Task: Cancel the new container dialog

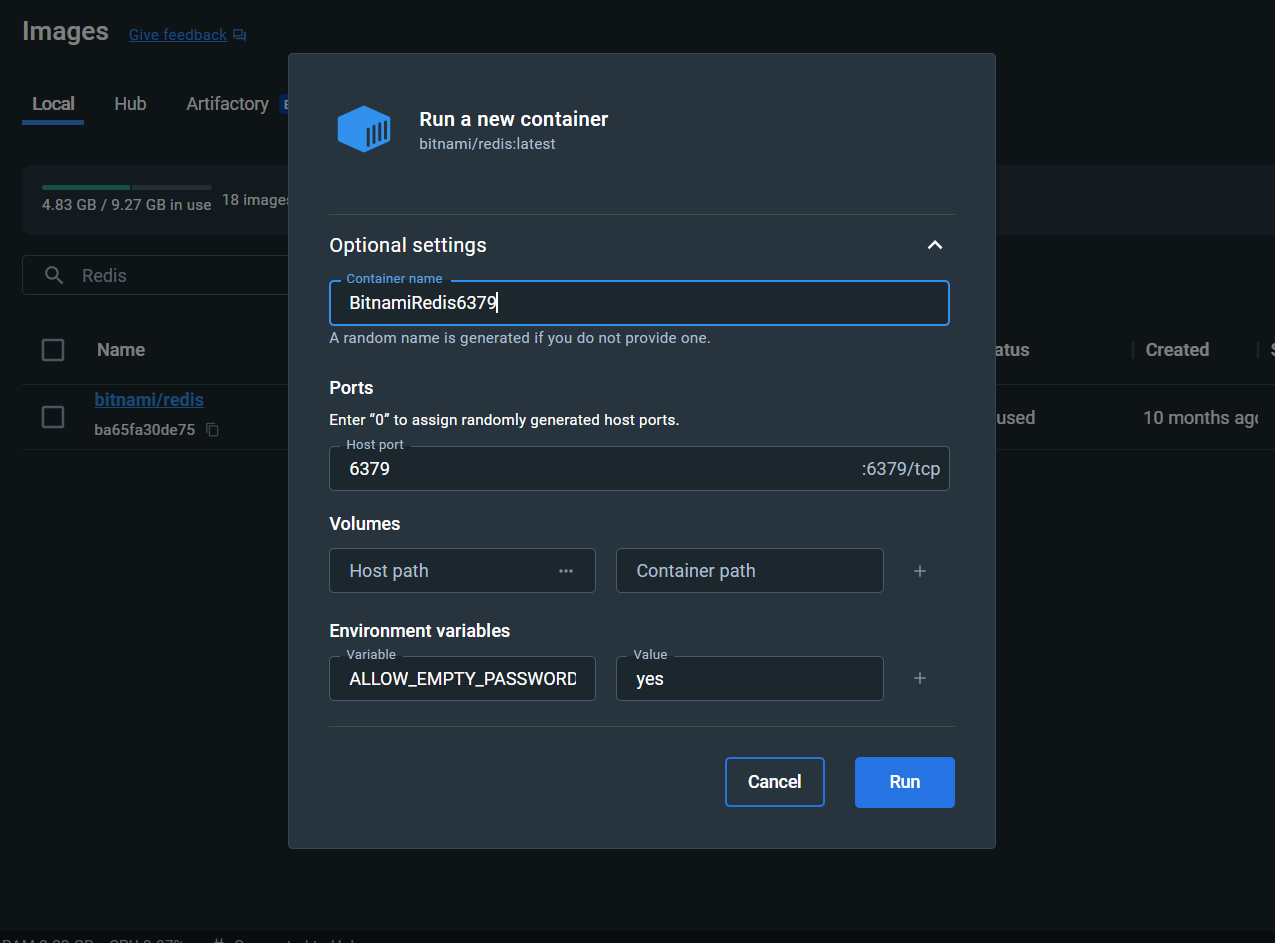Action: [x=774, y=782]
